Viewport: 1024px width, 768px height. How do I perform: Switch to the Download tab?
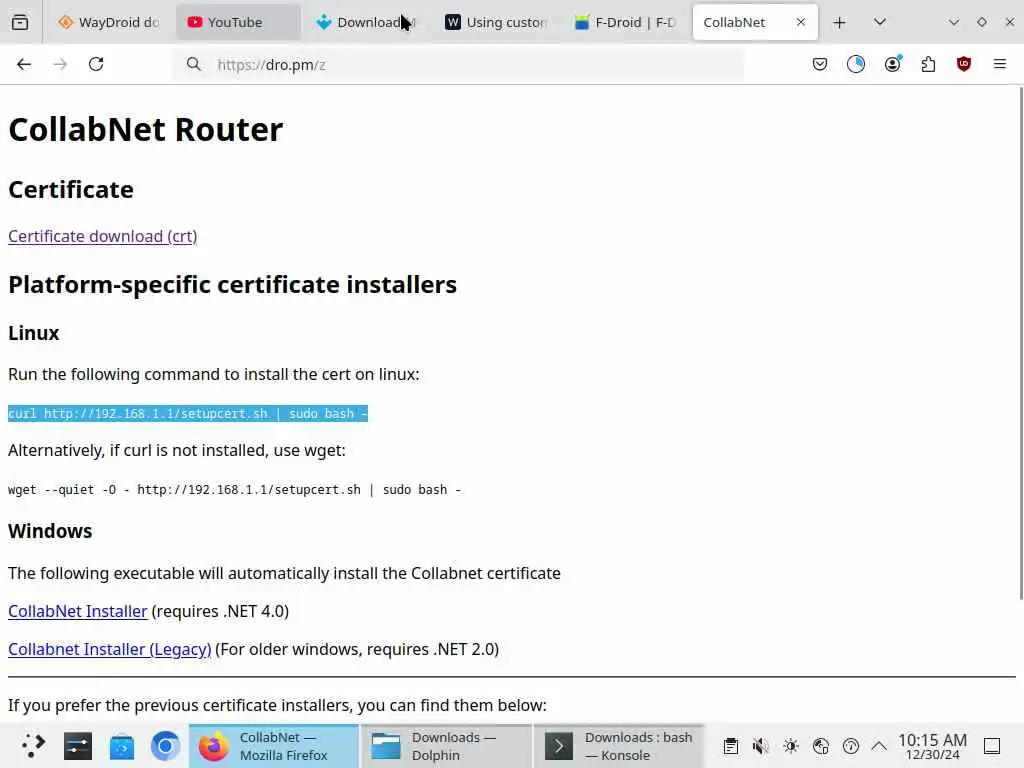[368, 22]
